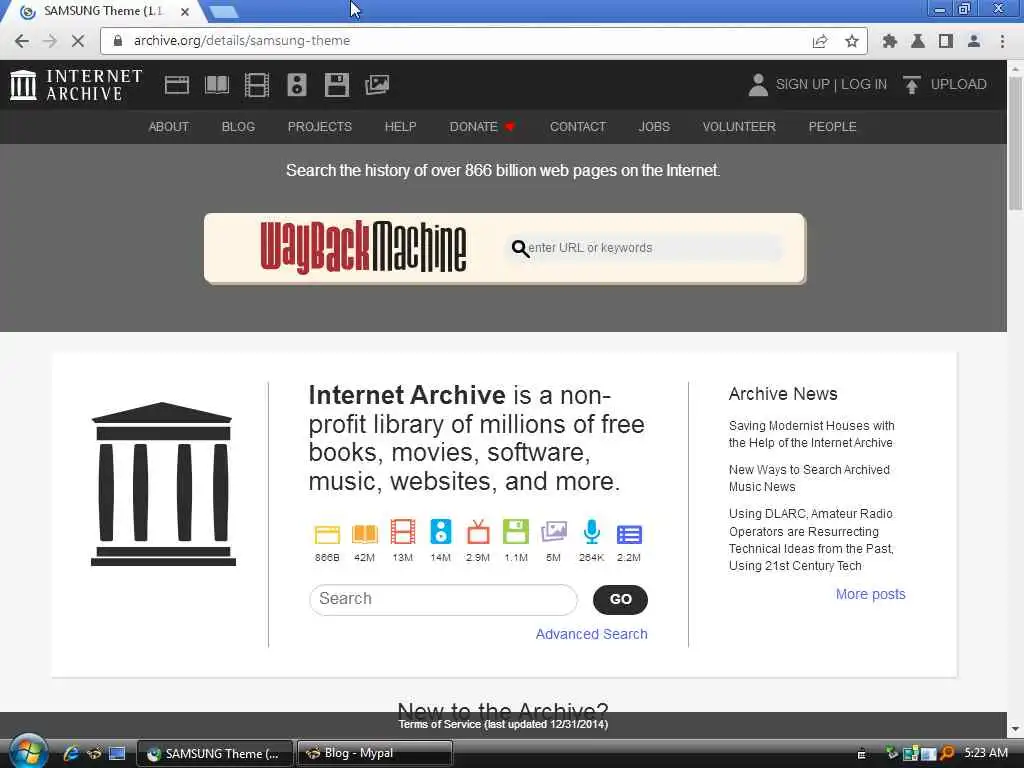Switch to Blog - Mypal taskbar window
This screenshot has height=768, width=1024.
tap(375, 753)
